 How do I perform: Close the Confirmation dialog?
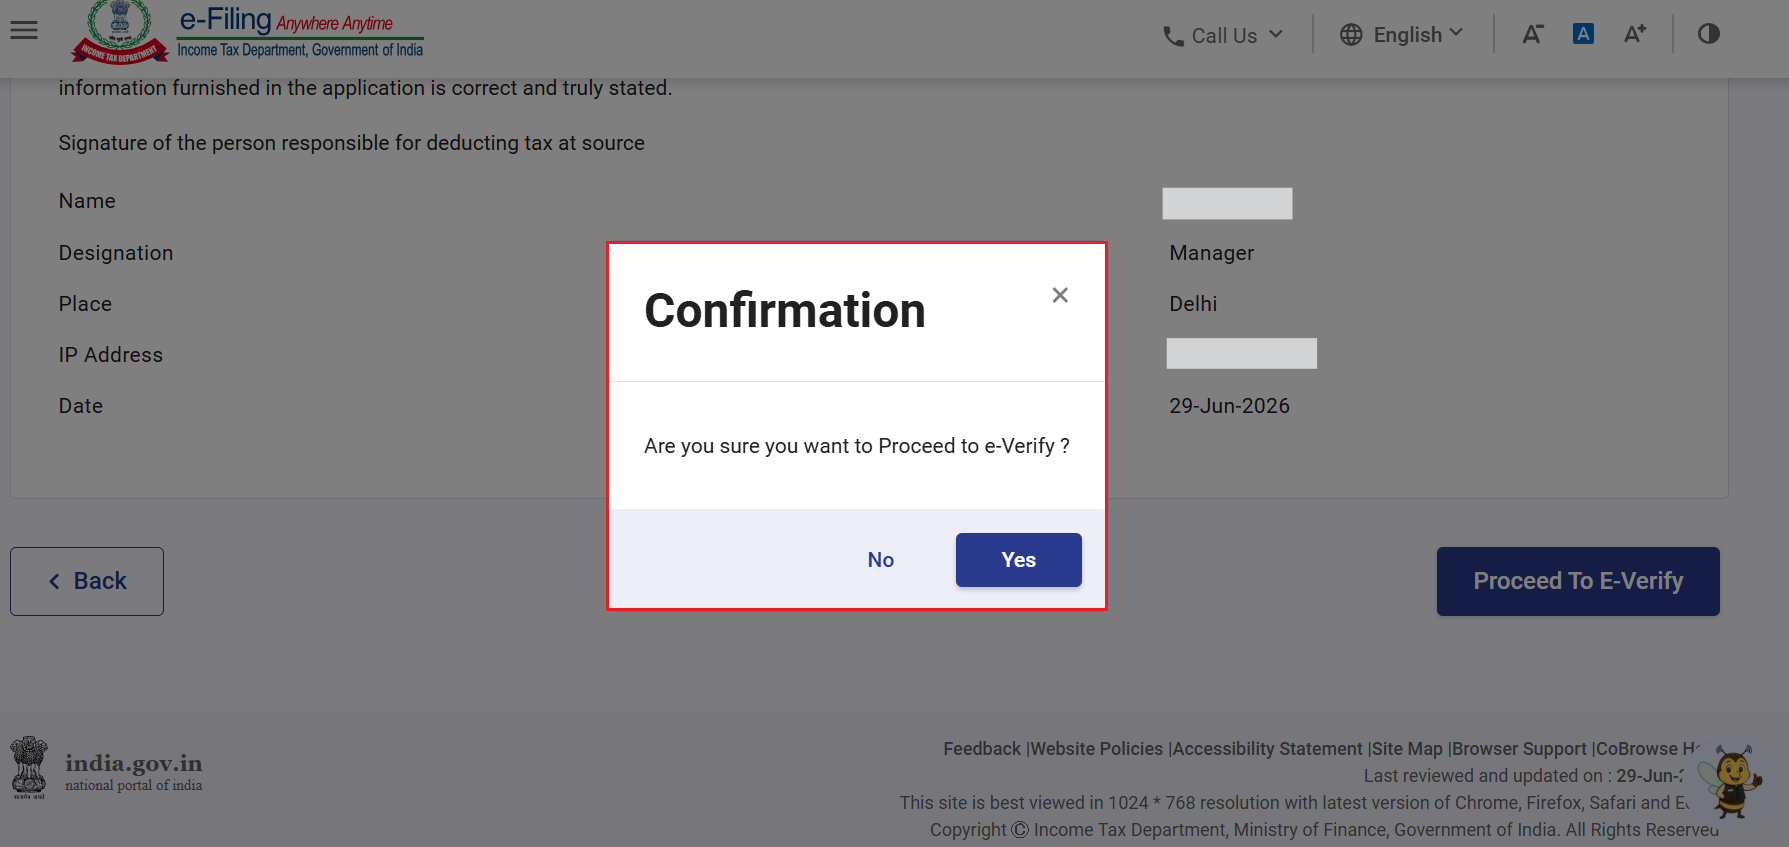(x=1060, y=295)
